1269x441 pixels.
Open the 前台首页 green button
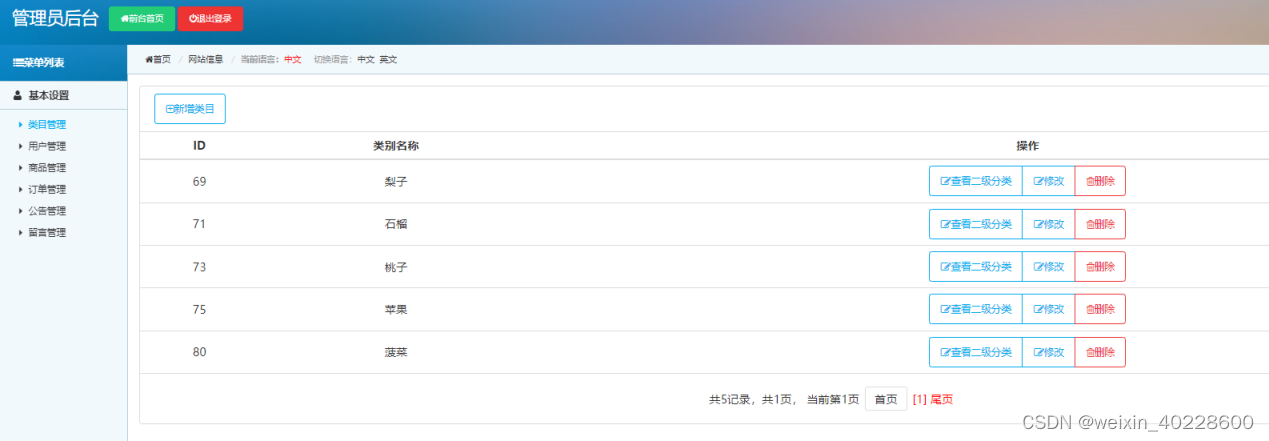click(141, 19)
